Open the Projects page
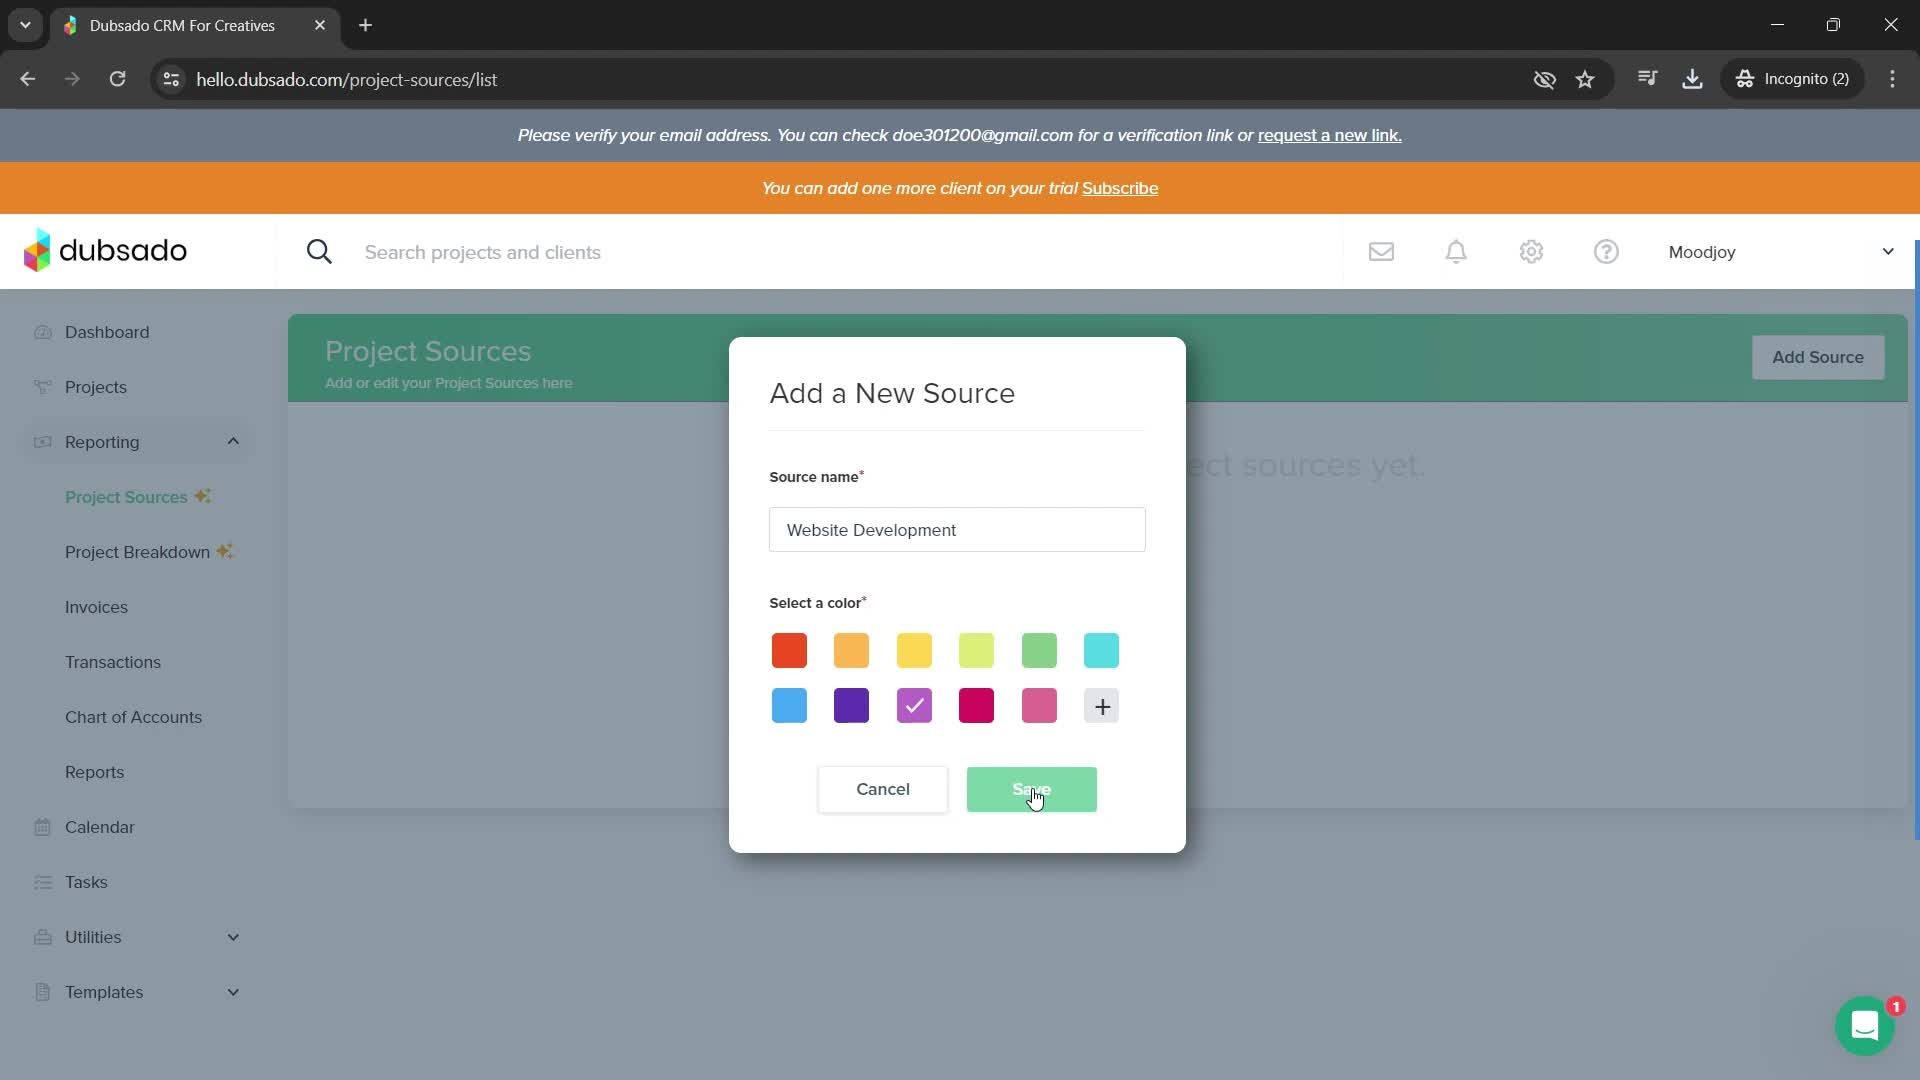Screen dimensions: 1920x1080 (96, 387)
